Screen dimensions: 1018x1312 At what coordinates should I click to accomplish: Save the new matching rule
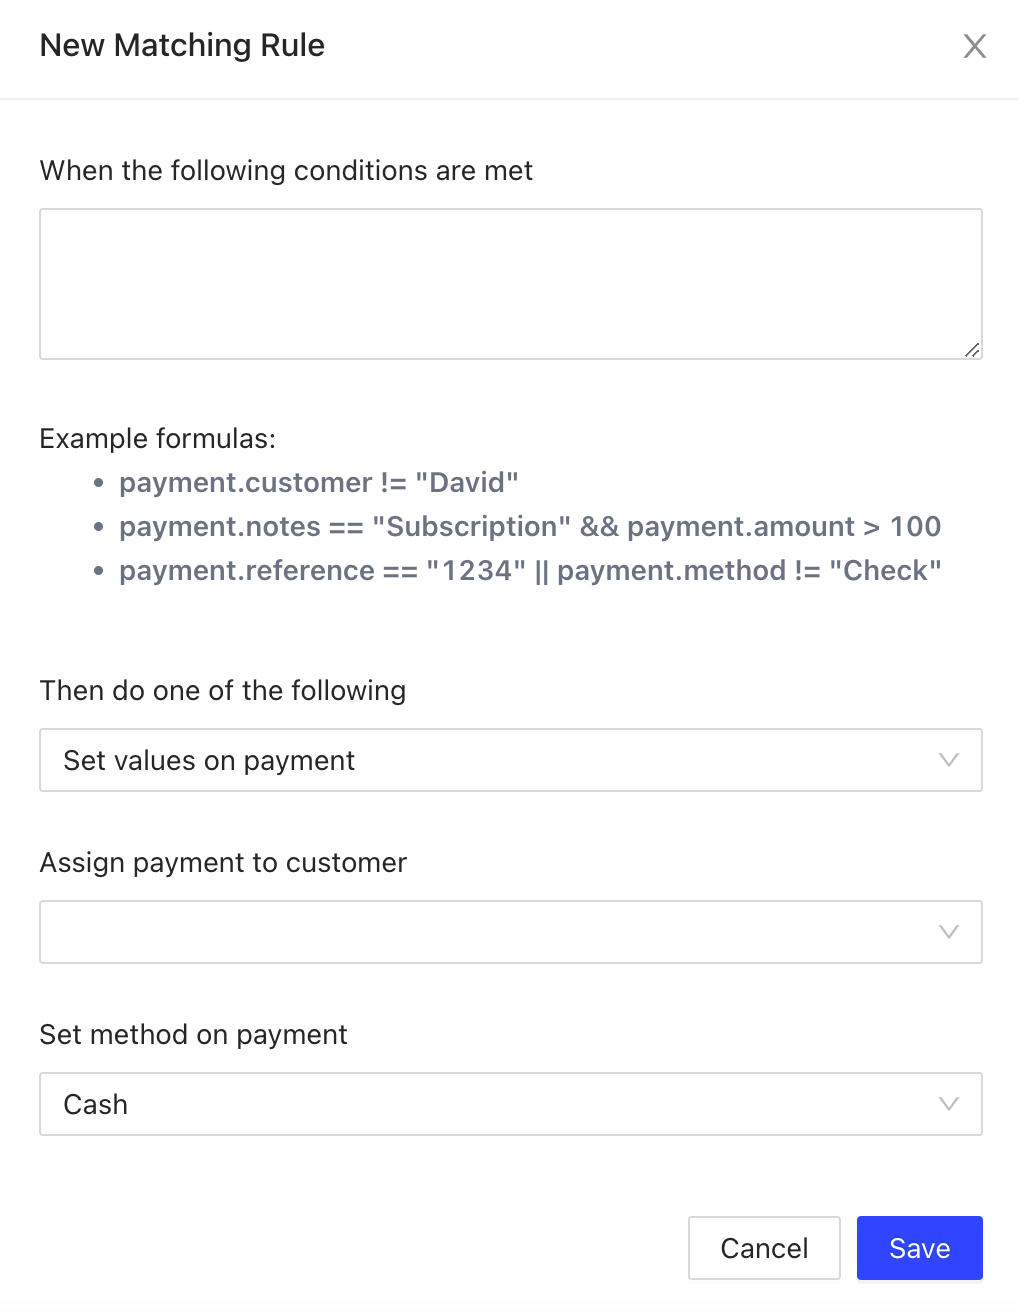tap(919, 1248)
